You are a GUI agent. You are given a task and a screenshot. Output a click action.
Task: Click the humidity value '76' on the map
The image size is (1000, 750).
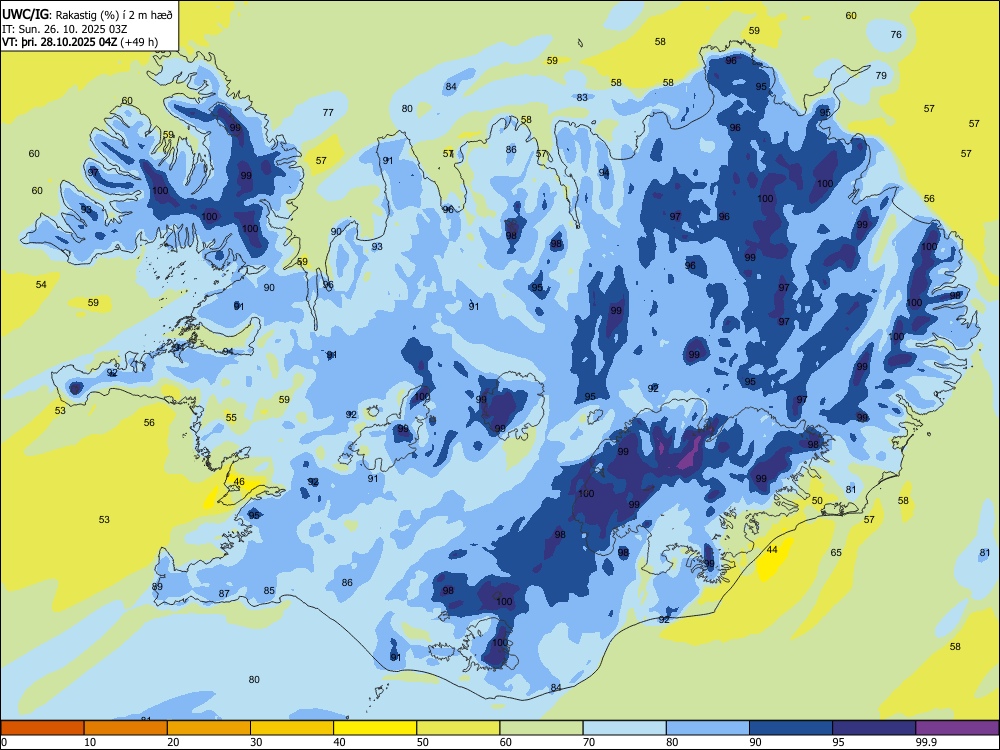click(896, 34)
